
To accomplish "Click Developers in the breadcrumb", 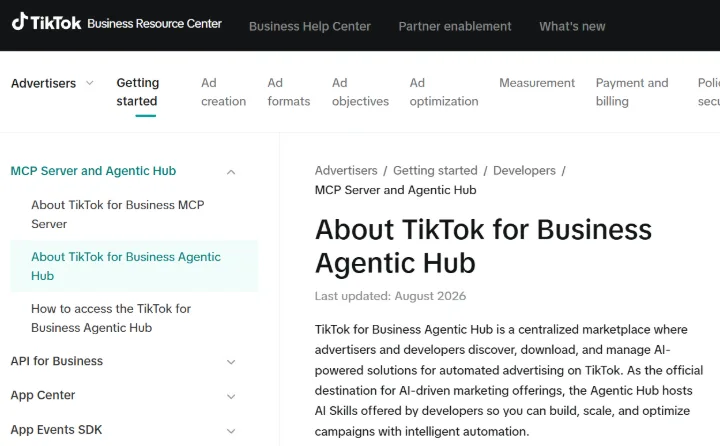I will click(x=524, y=170).
